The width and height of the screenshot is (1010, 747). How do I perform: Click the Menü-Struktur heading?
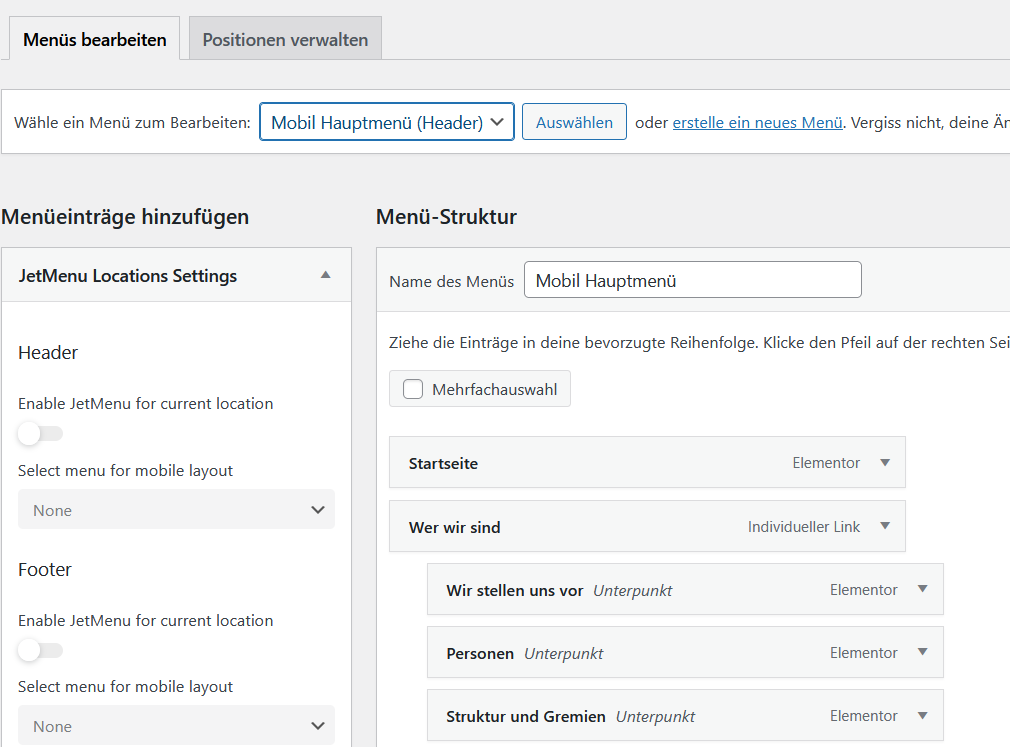(x=446, y=216)
